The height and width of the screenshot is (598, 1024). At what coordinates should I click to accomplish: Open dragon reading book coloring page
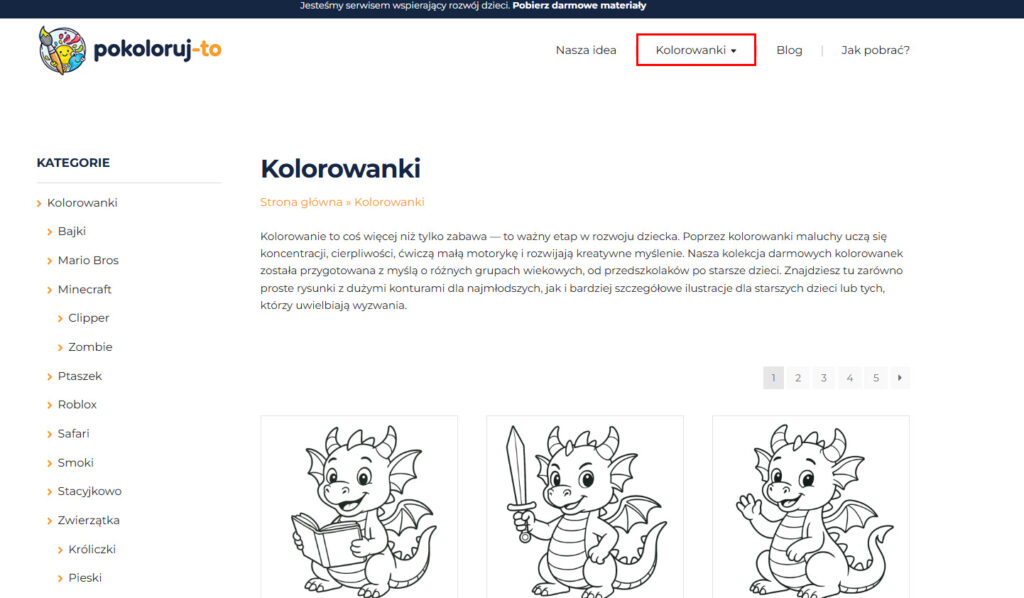coord(359,507)
